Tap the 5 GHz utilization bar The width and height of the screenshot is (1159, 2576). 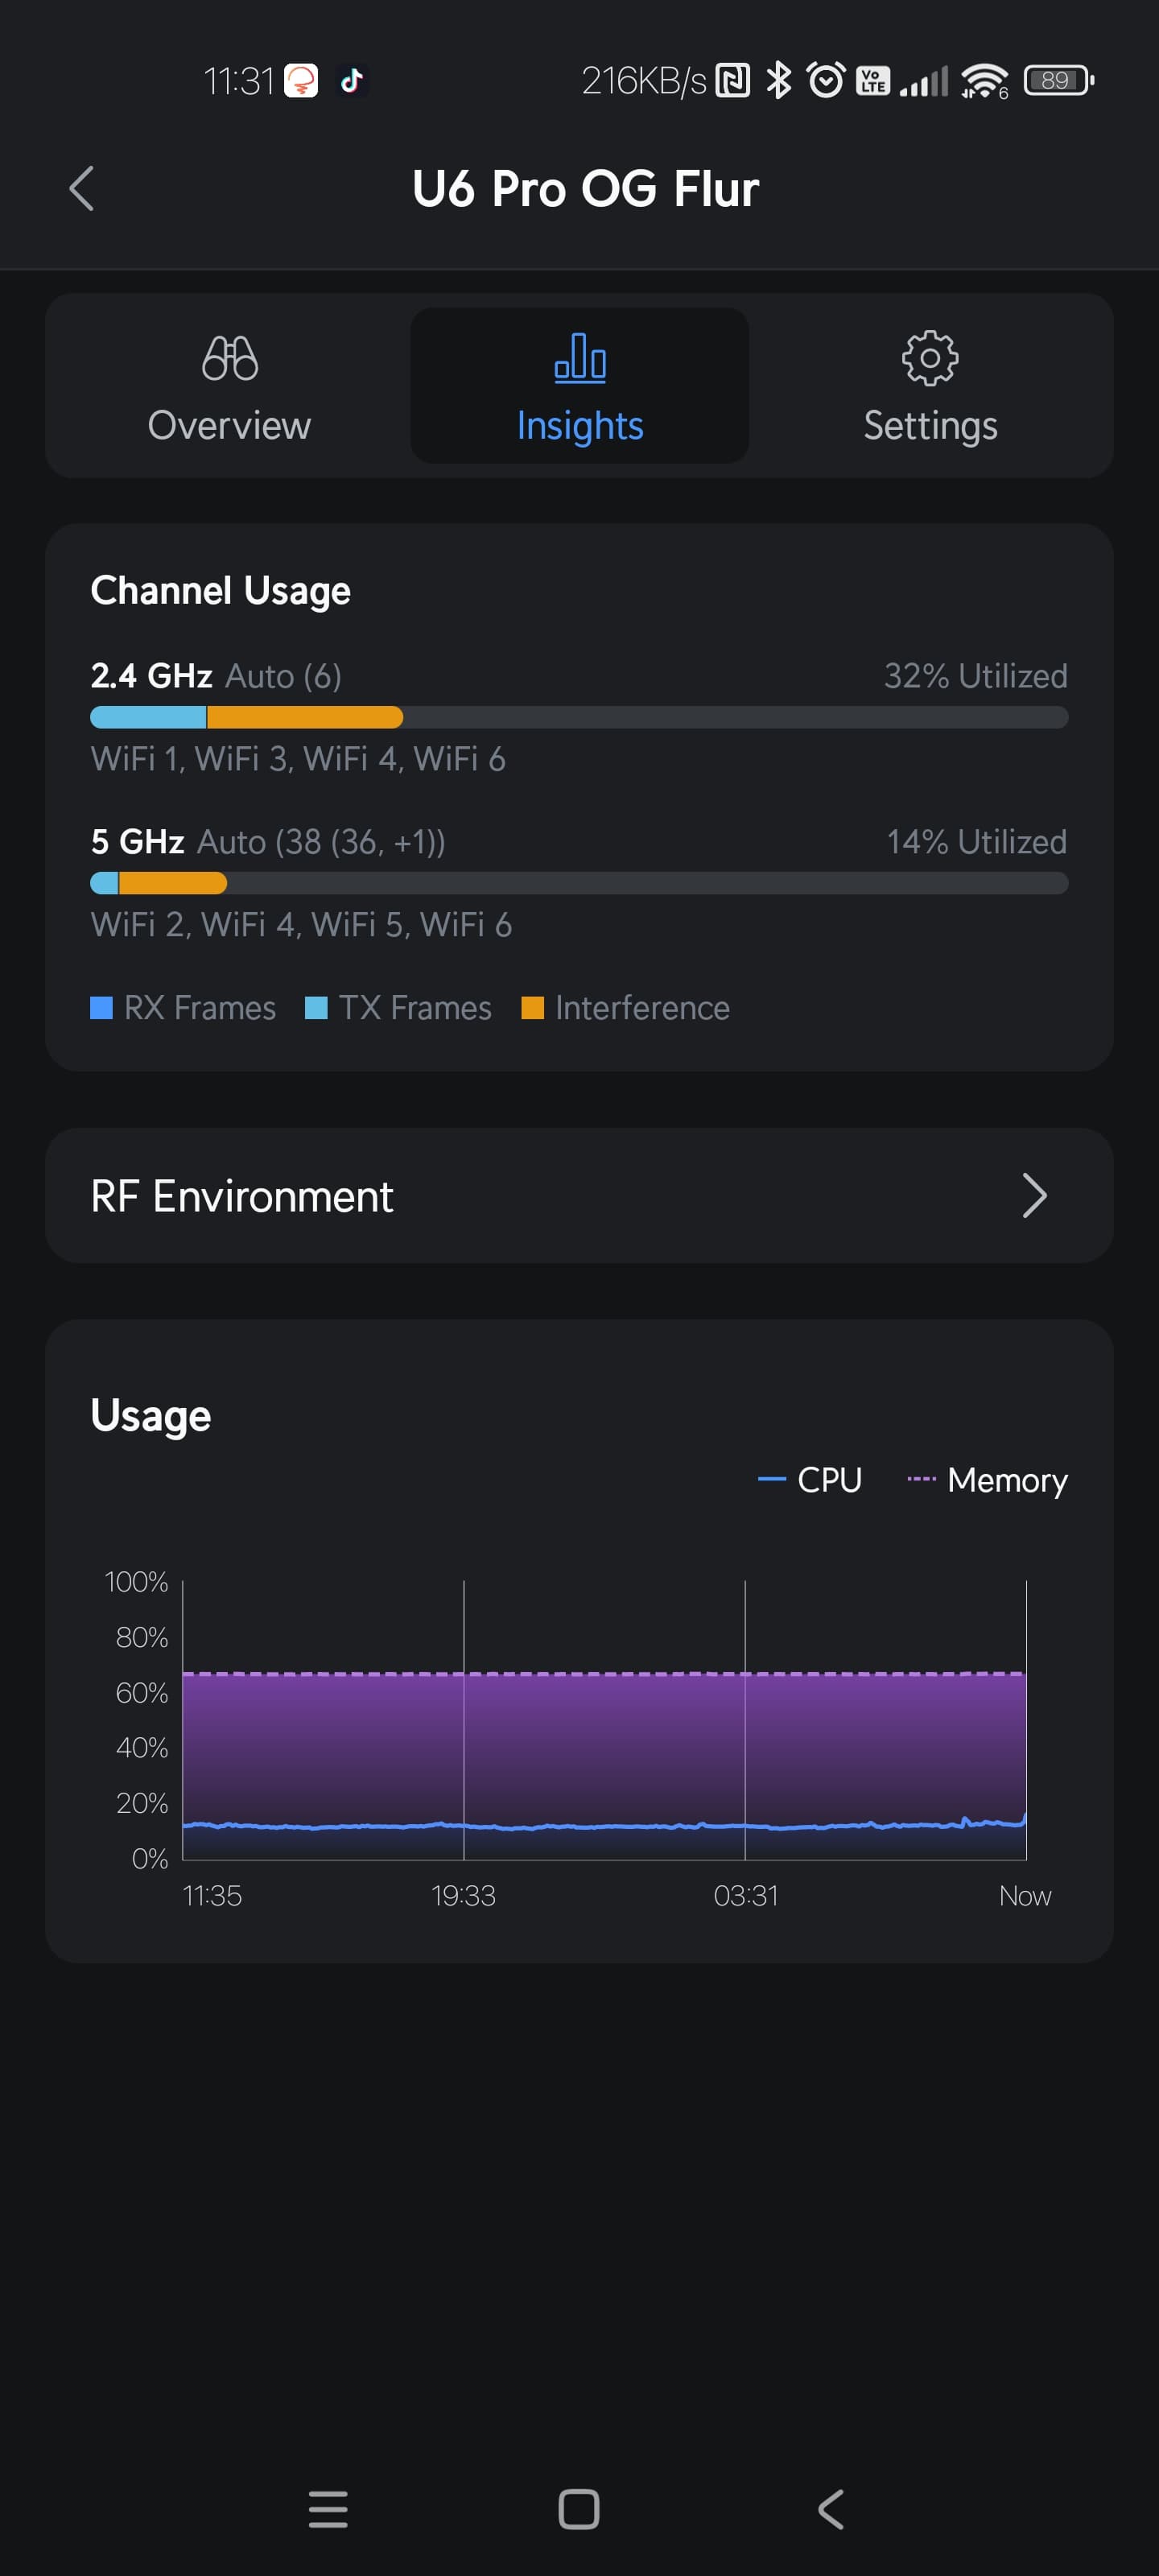(x=579, y=883)
